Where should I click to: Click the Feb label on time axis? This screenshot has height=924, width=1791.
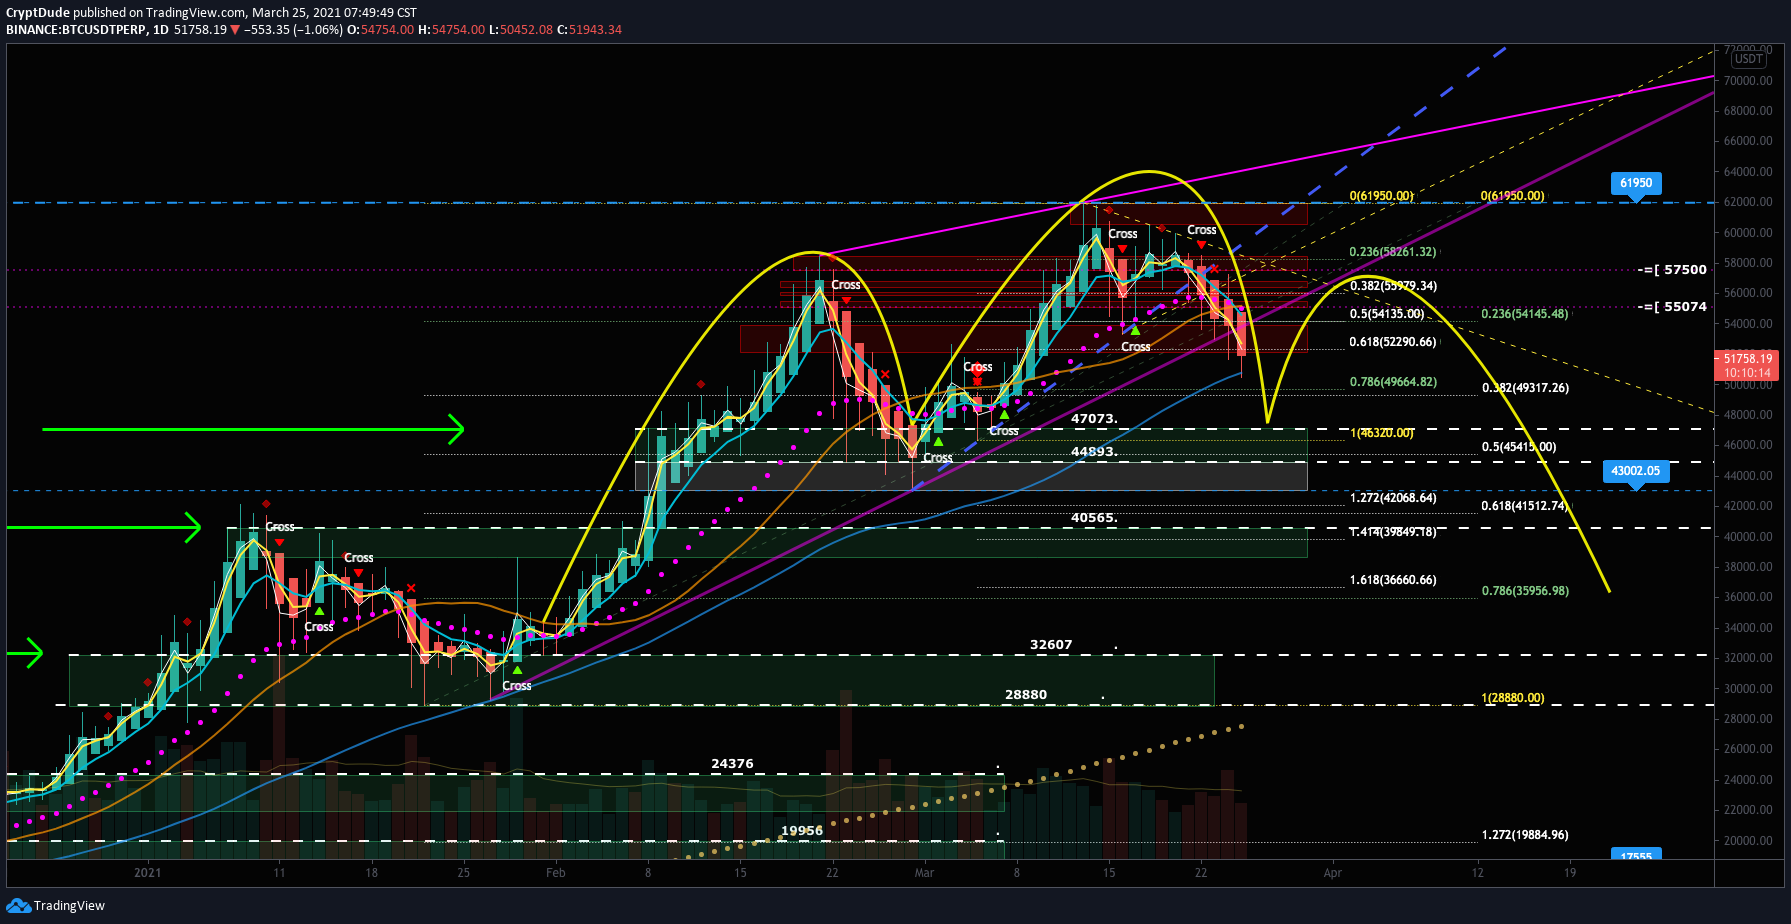click(x=556, y=873)
